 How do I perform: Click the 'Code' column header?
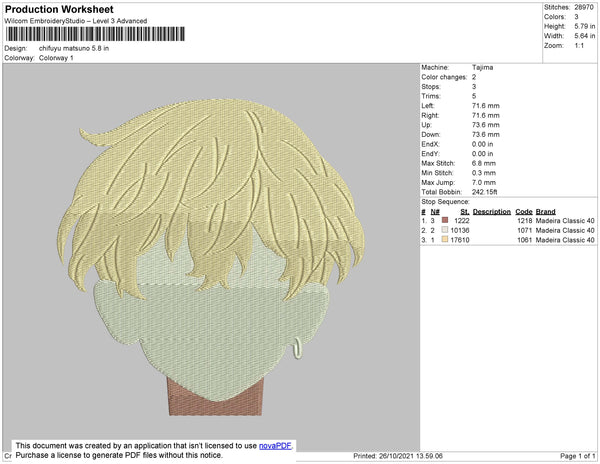coord(524,212)
